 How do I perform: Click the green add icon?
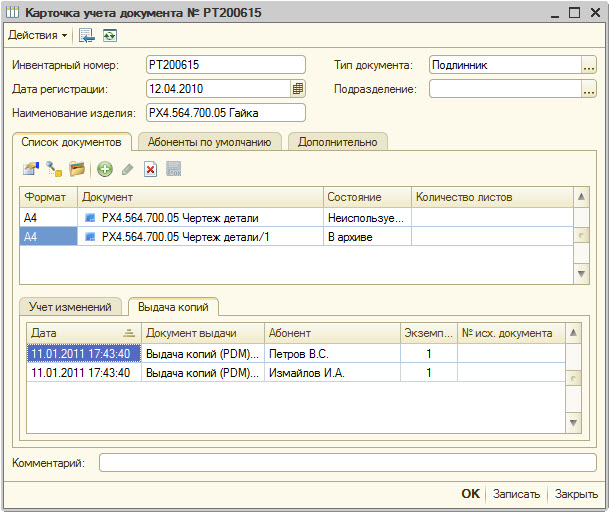[105, 169]
